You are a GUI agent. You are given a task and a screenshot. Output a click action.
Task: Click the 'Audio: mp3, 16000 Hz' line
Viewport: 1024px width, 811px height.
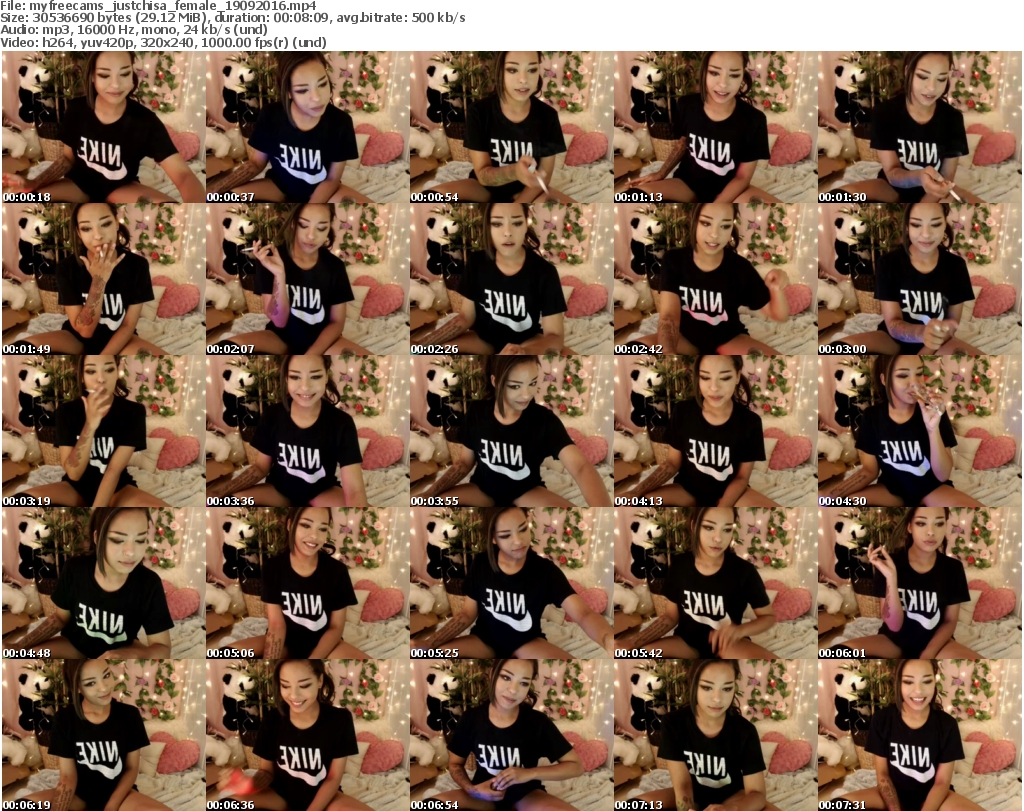coord(134,29)
